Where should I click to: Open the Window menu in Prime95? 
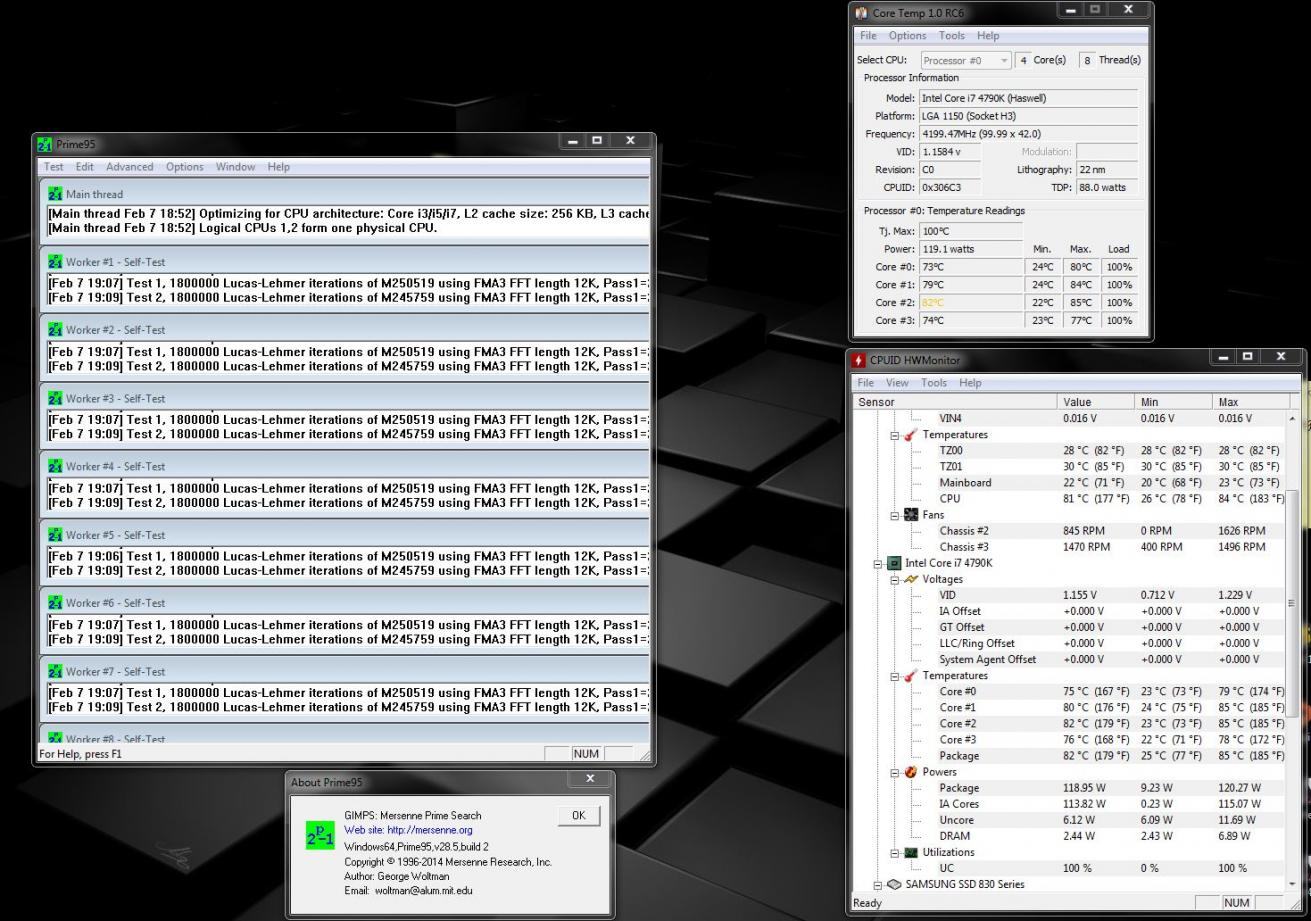click(x=235, y=167)
